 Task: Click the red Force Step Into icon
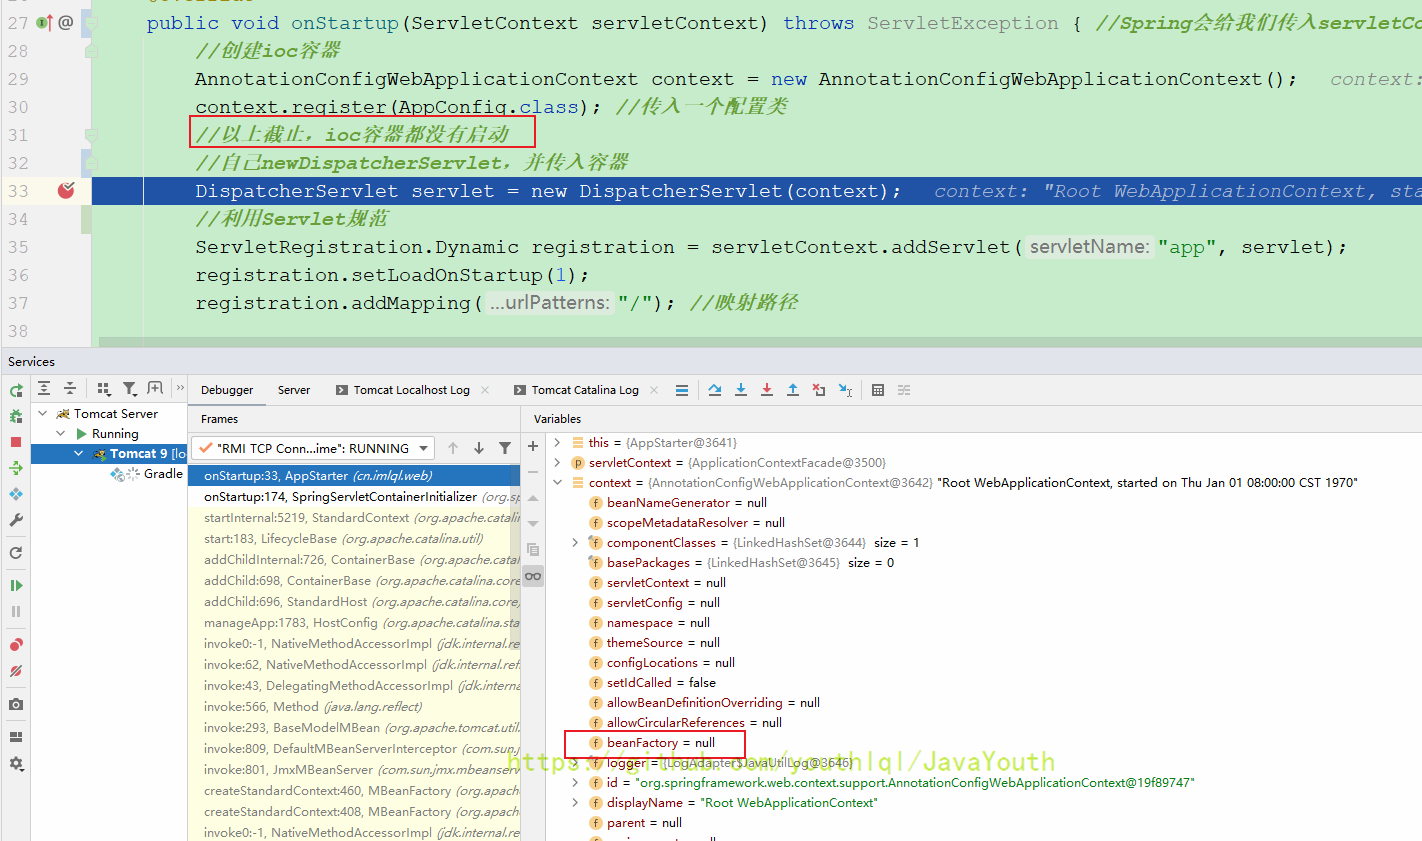click(767, 390)
